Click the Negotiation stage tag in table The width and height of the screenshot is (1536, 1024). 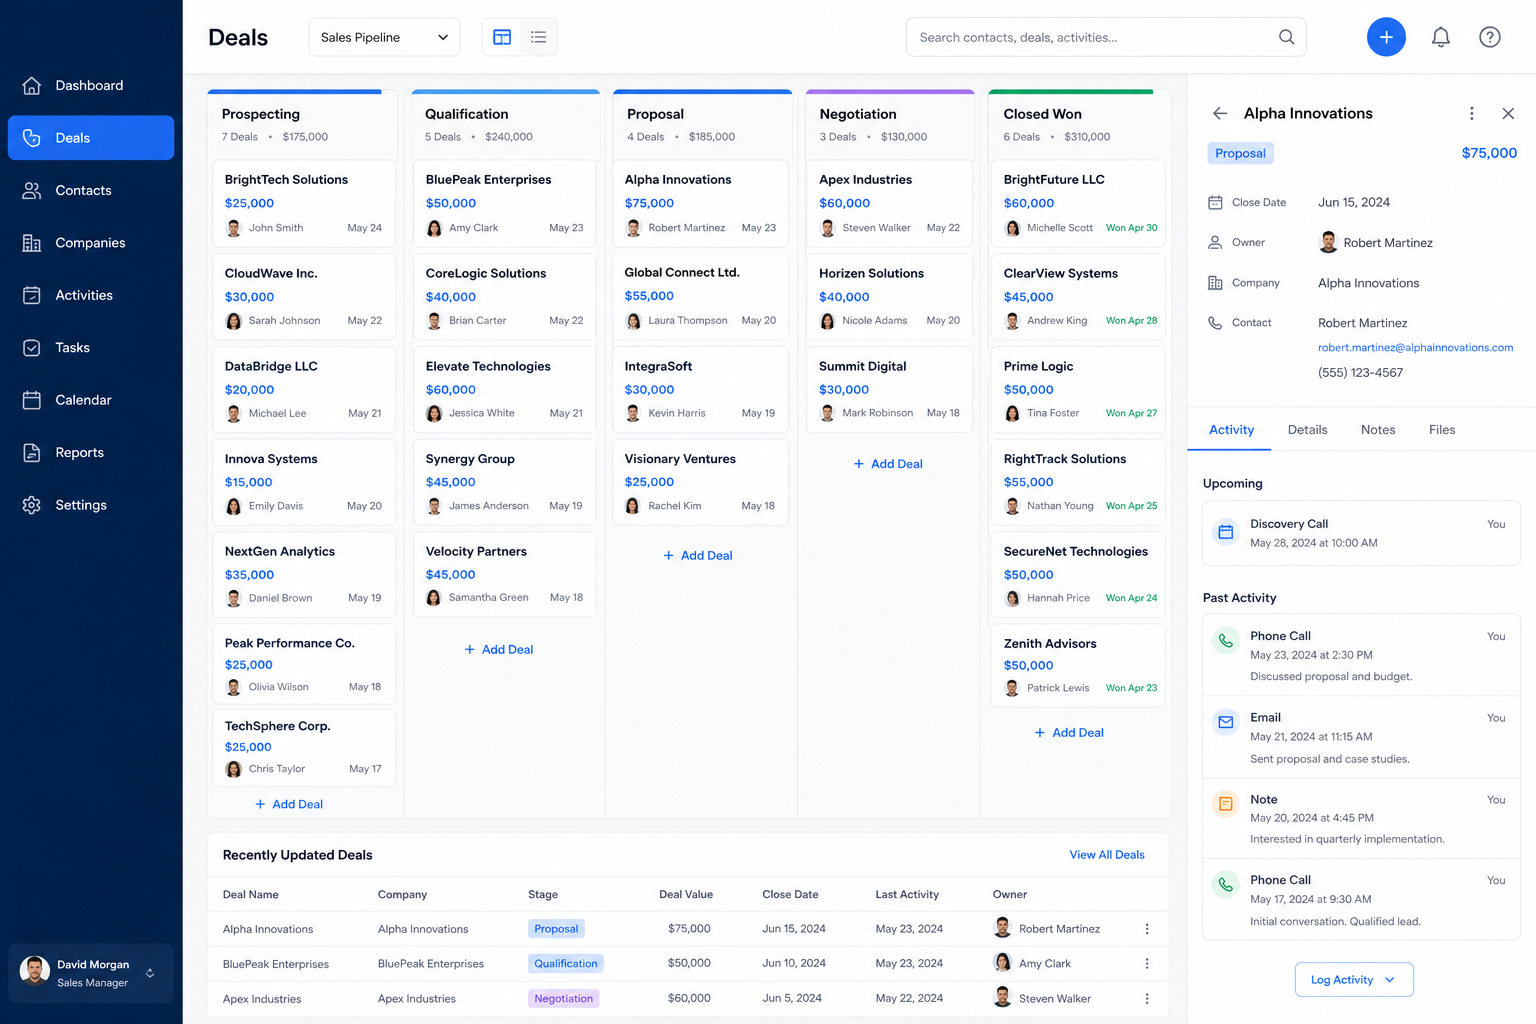coord(564,999)
